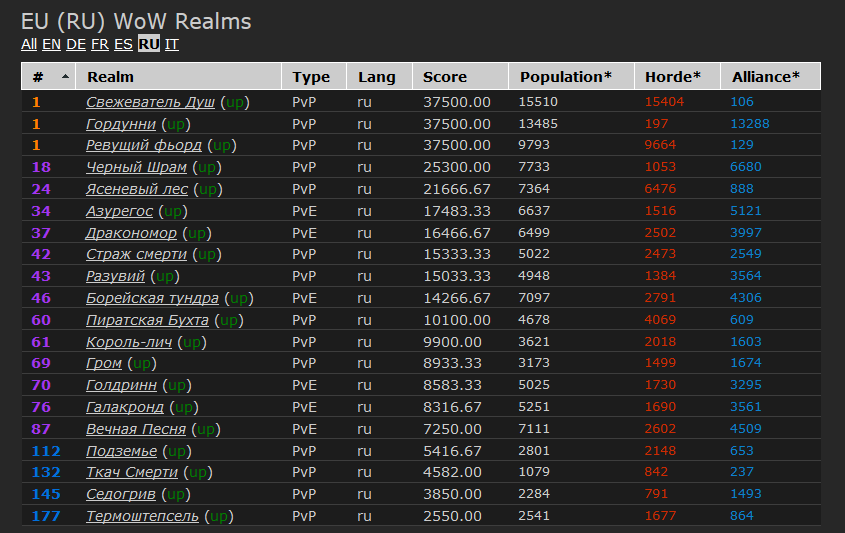
Task: Switch to the IT language tab
Action: click(x=171, y=44)
